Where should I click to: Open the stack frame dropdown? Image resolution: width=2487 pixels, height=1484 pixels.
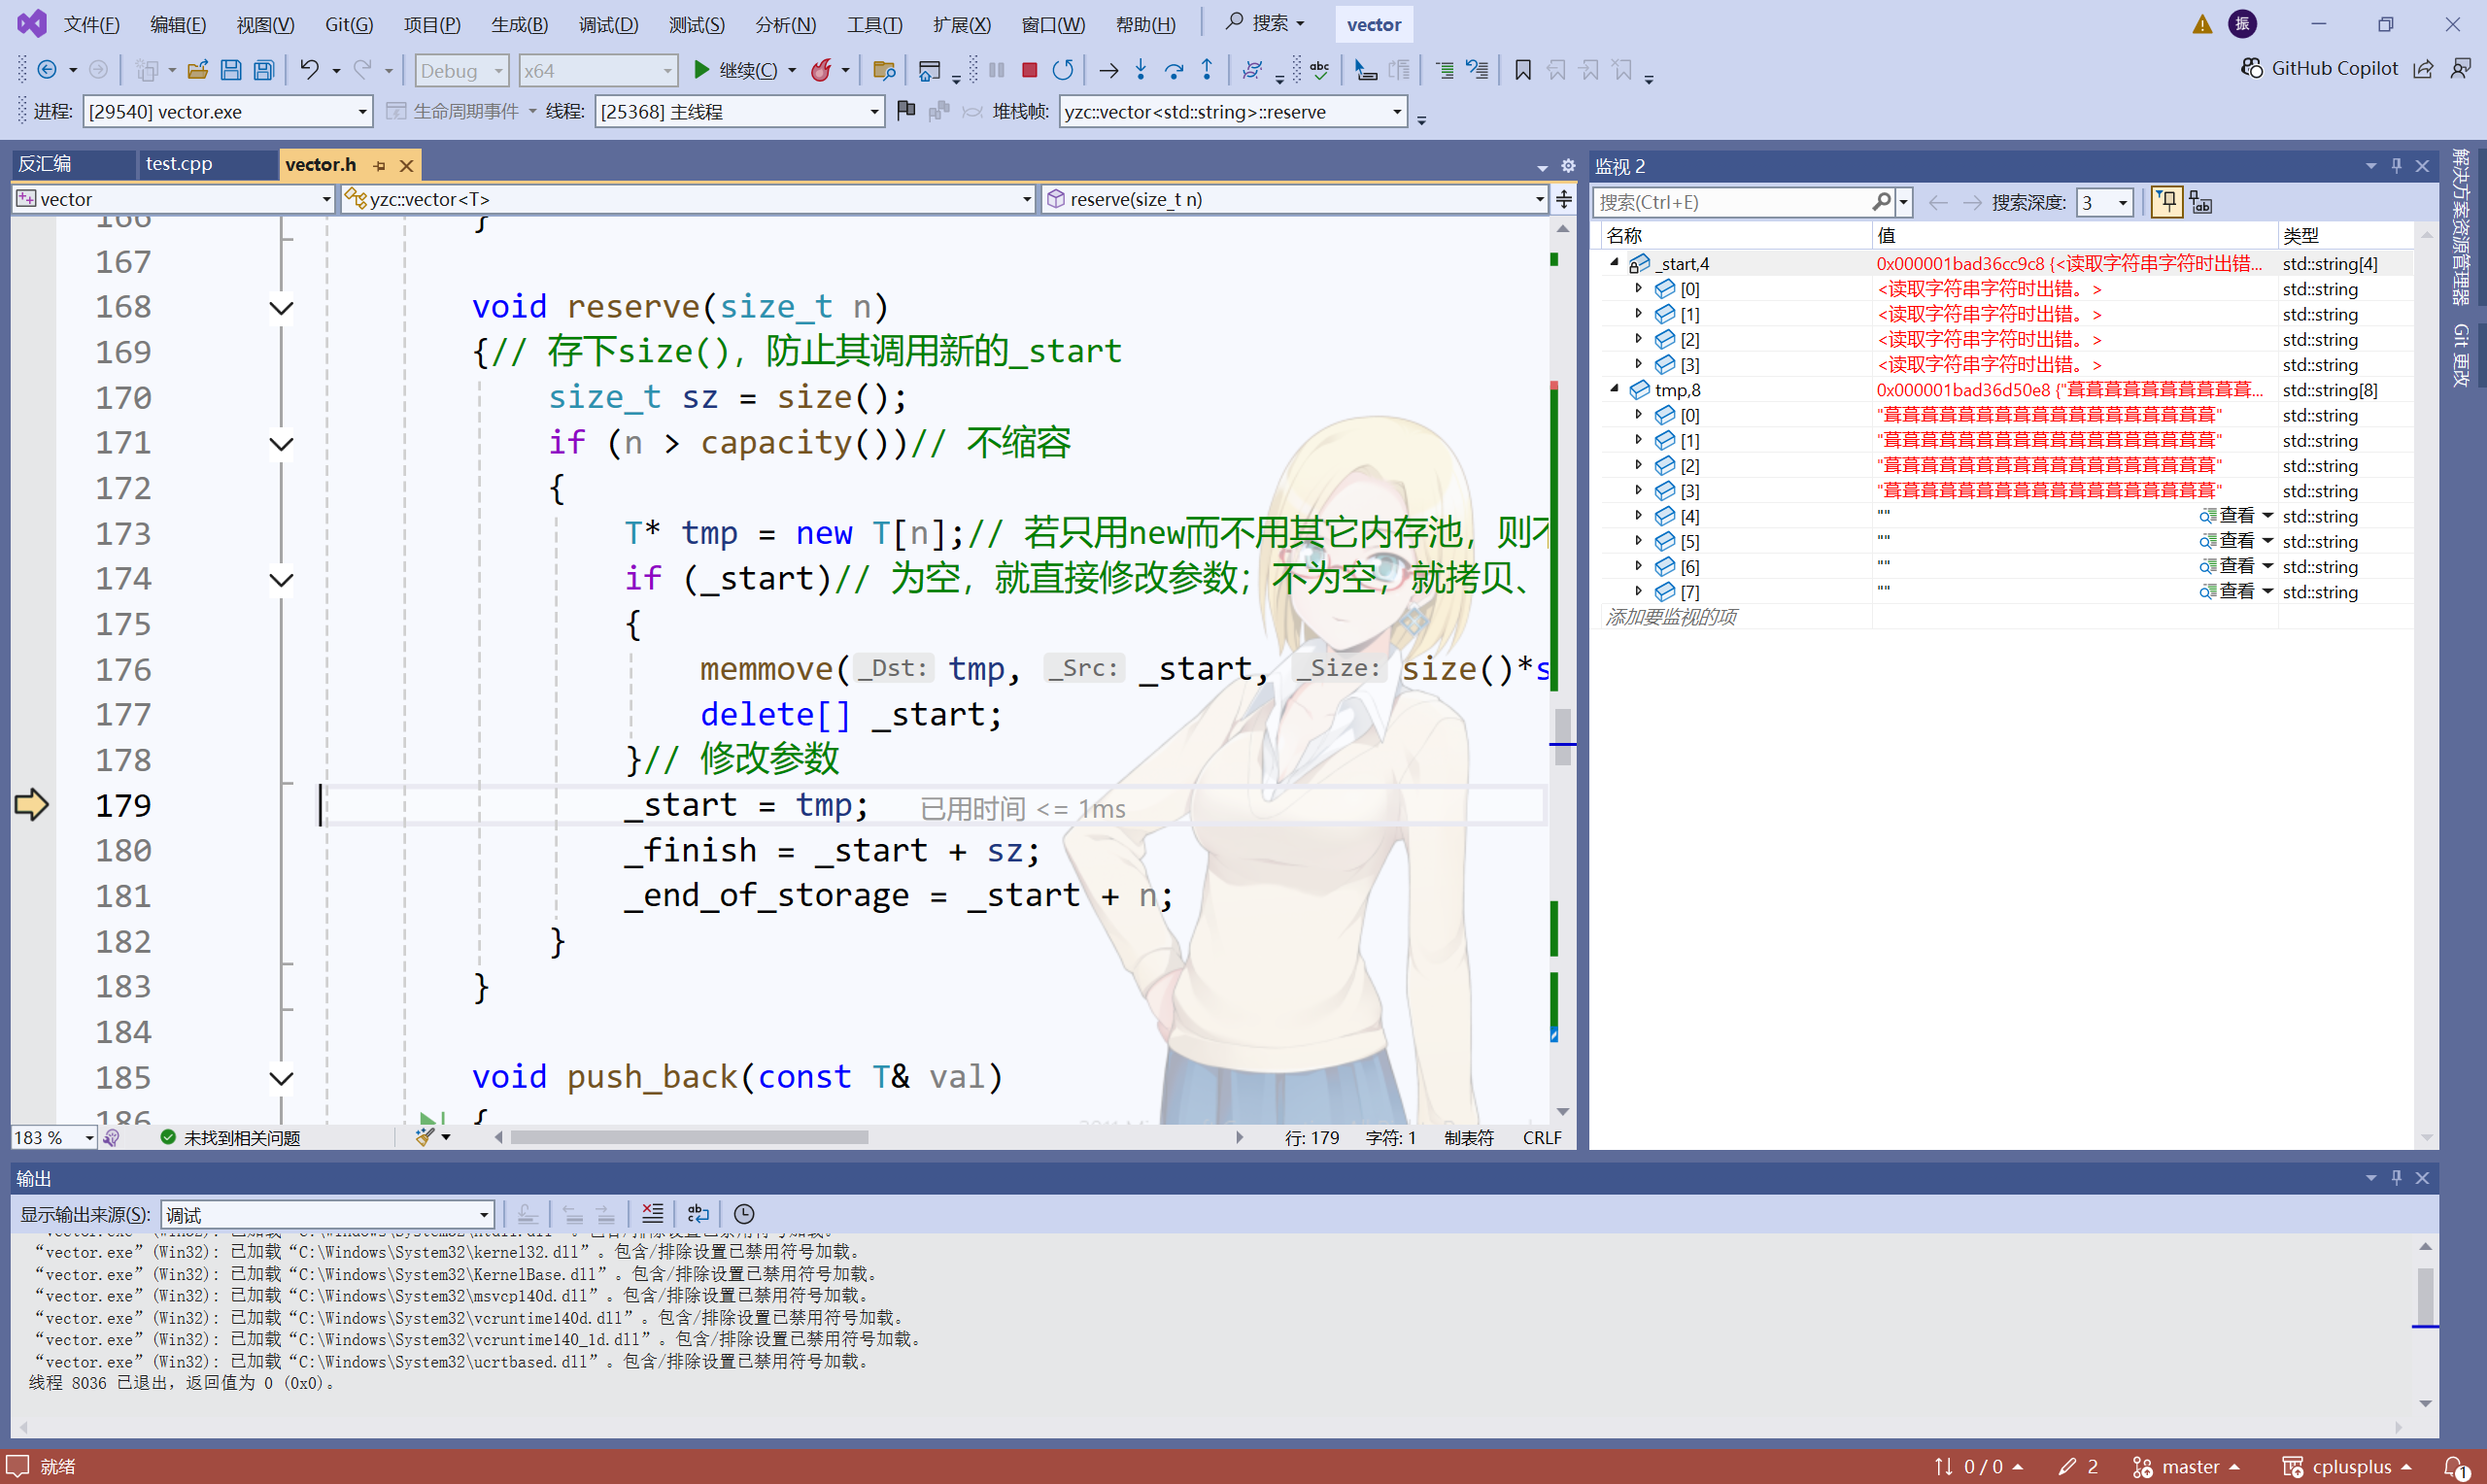coord(1397,112)
